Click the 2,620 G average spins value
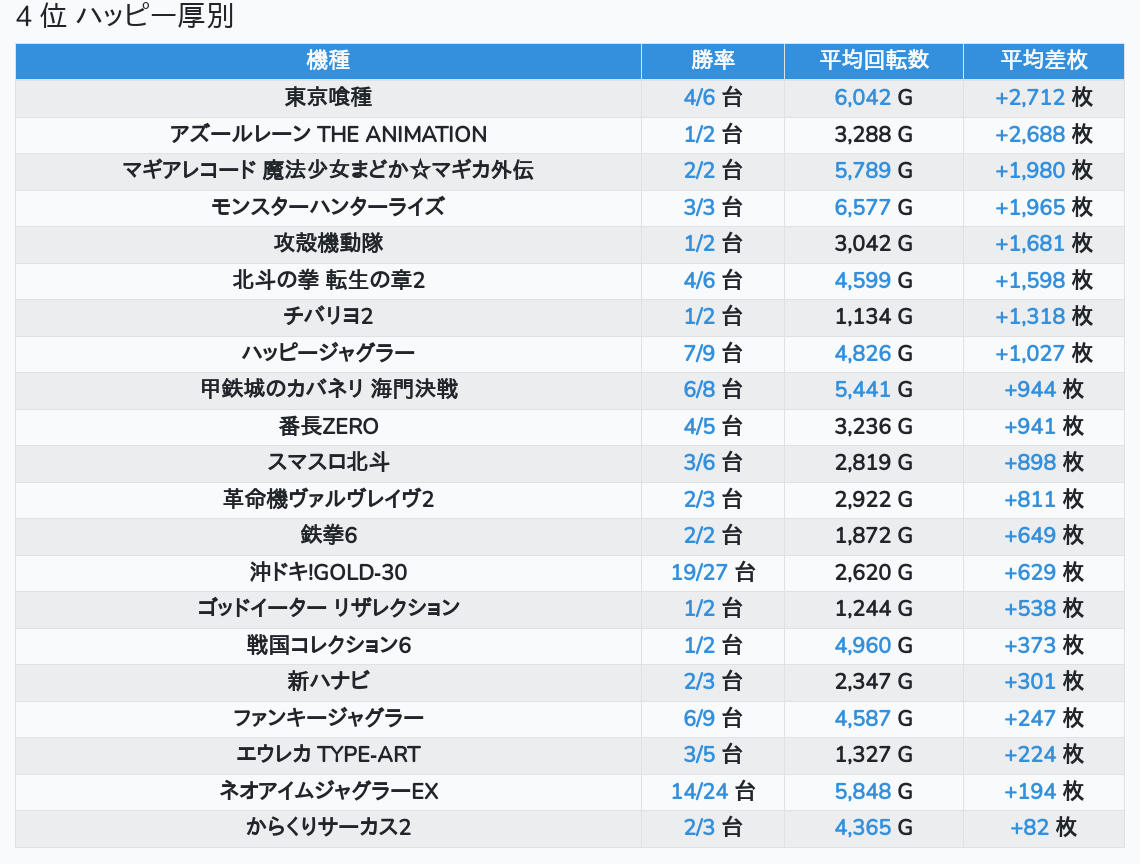Screen dimensions: 1140x864 (x=873, y=572)
